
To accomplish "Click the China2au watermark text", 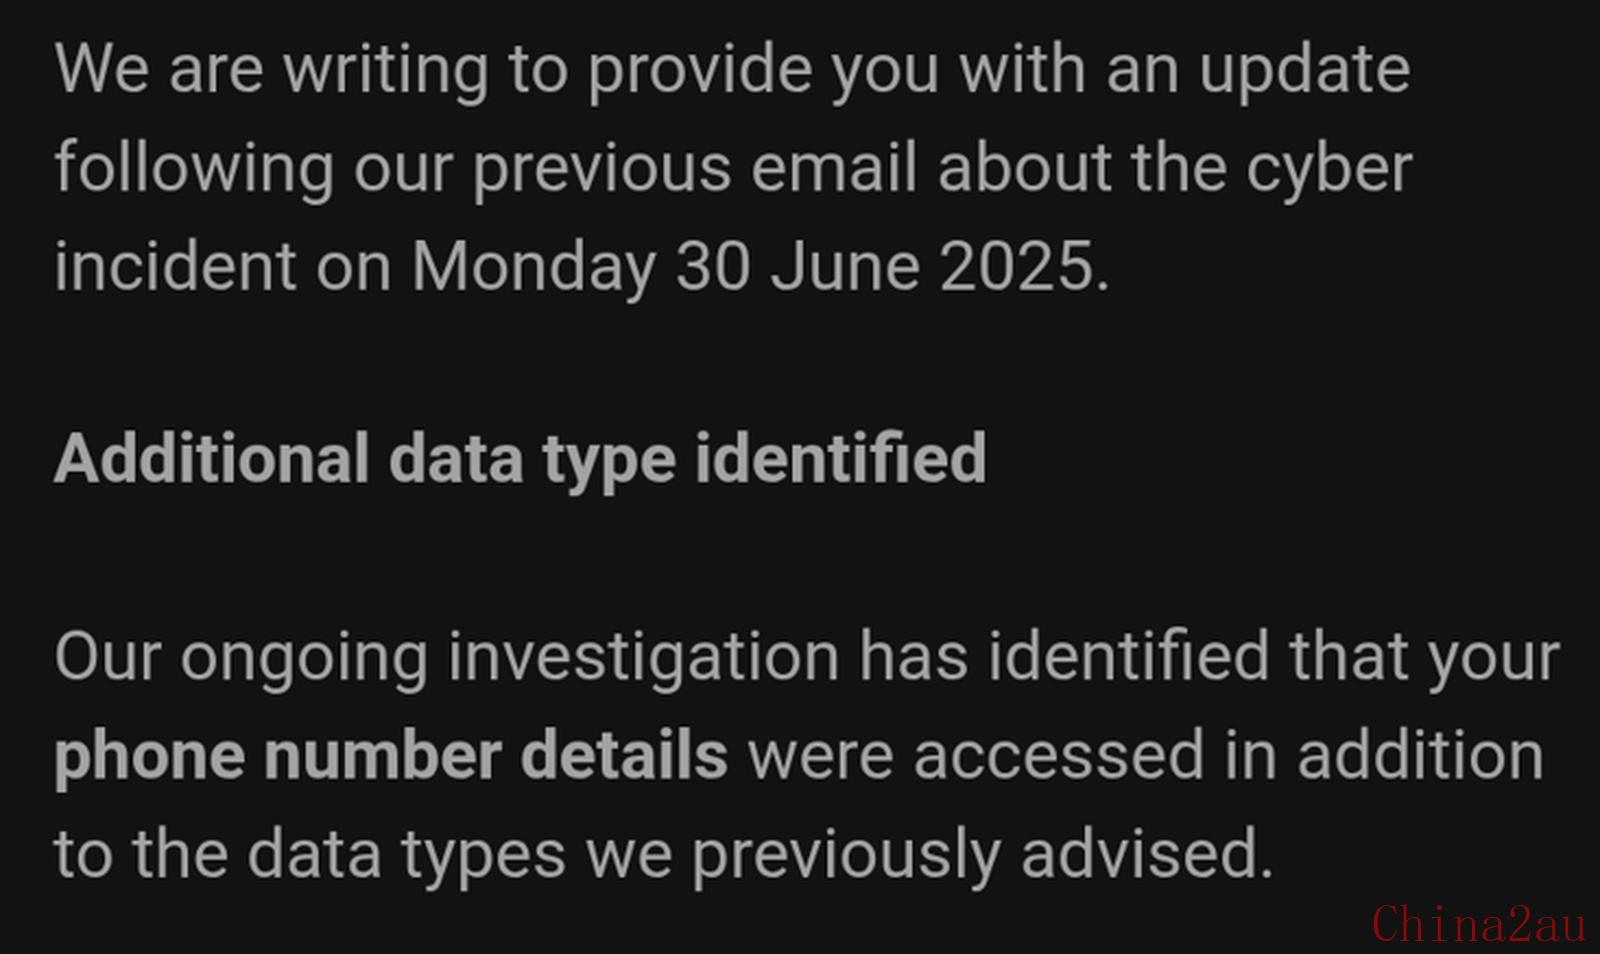I will [1479, 923].
